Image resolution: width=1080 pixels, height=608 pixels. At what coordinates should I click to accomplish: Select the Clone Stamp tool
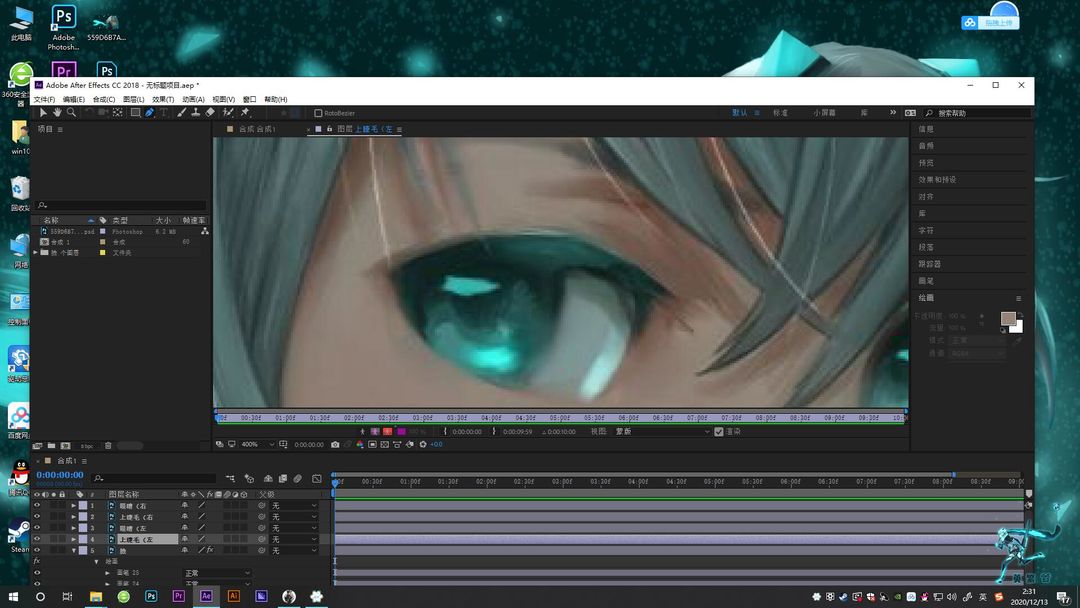[x=196, y=112]
